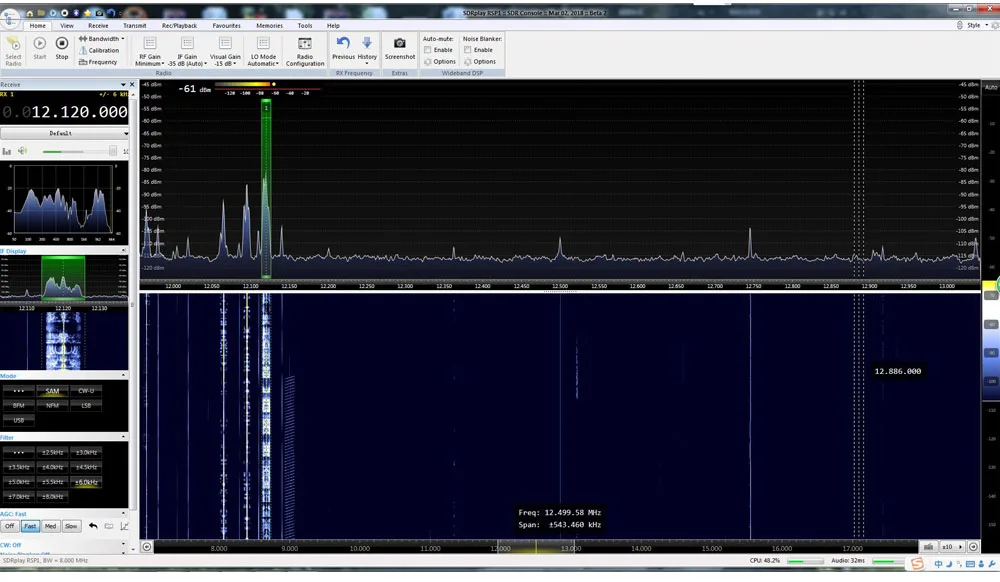Screen dimensions: 1000x582
Task: Enable the Auto-mute checkbox
Action: (x=428, y=50)
